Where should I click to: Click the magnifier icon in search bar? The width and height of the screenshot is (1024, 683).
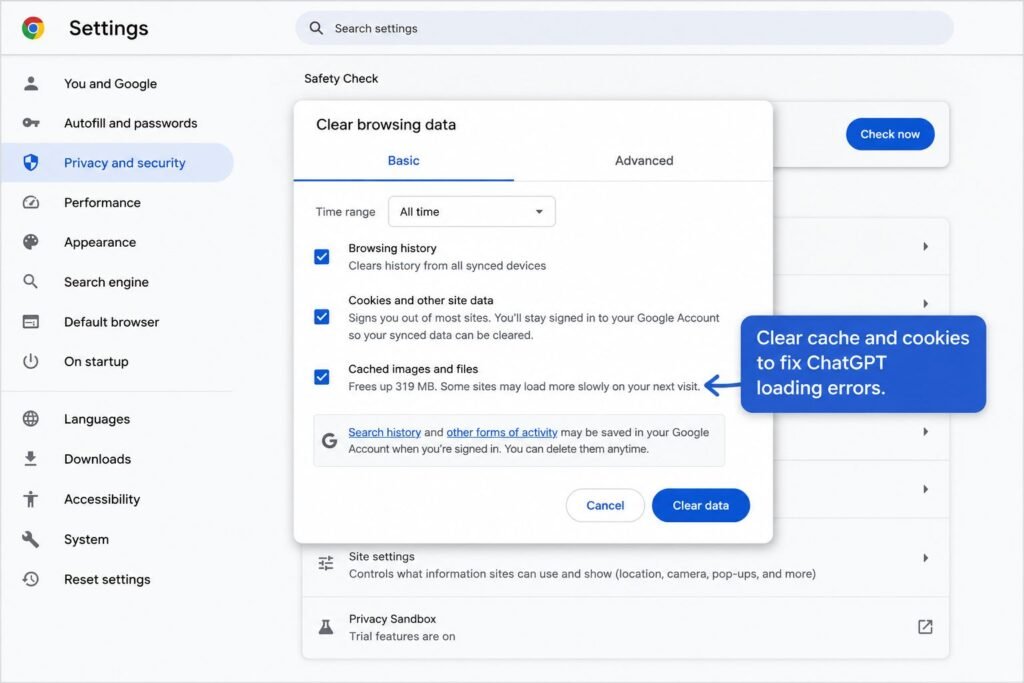coord(316,28)
